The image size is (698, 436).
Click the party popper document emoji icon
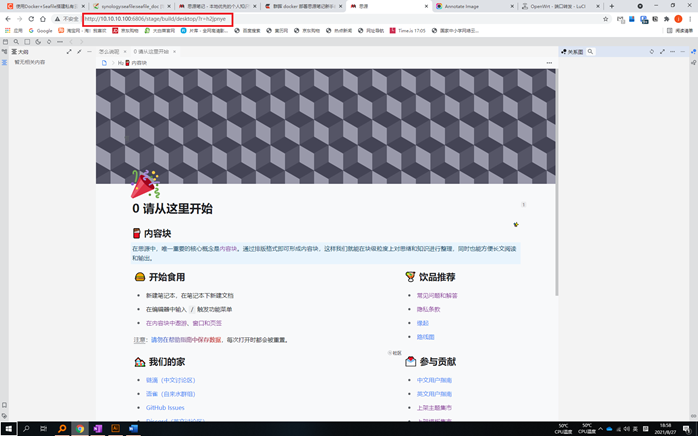145,184
